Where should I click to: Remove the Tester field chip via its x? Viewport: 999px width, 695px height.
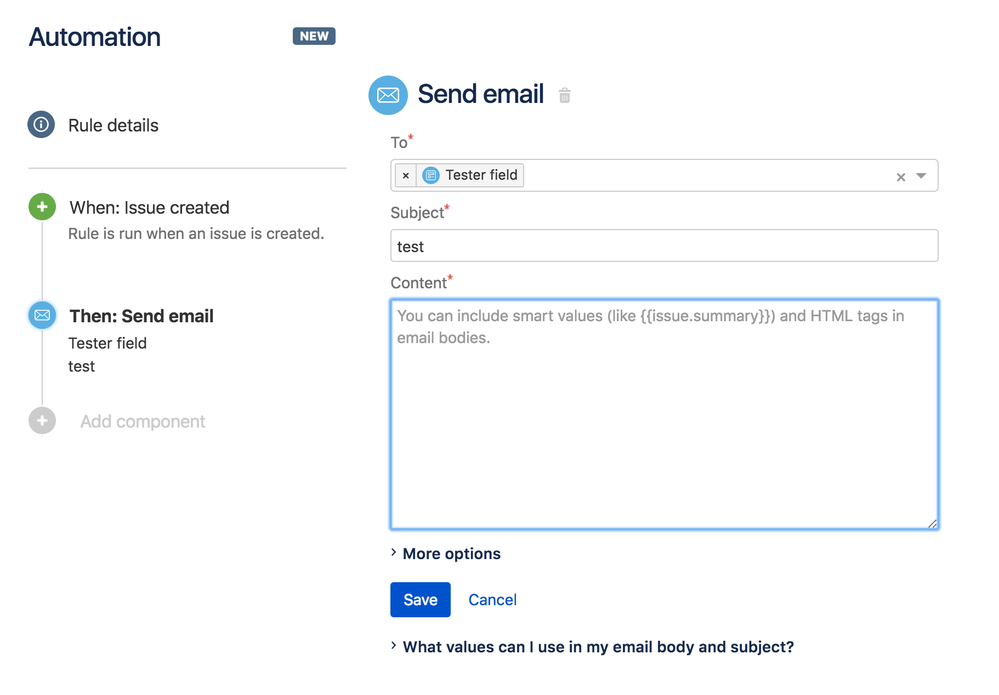click(x=404, y=174)
